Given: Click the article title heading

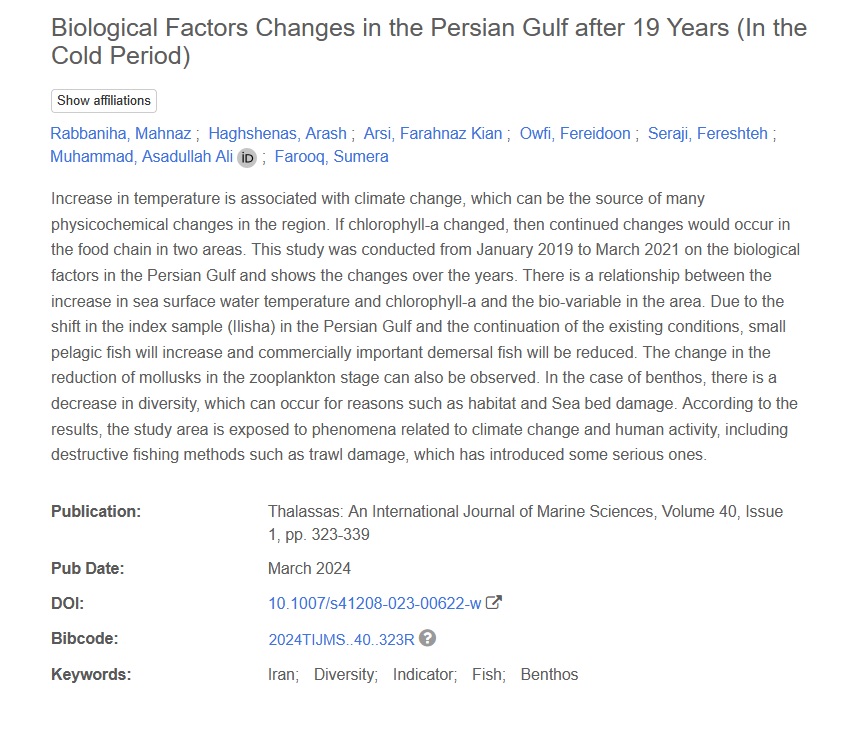Looking at the screenshot, I should pos(428,42).
